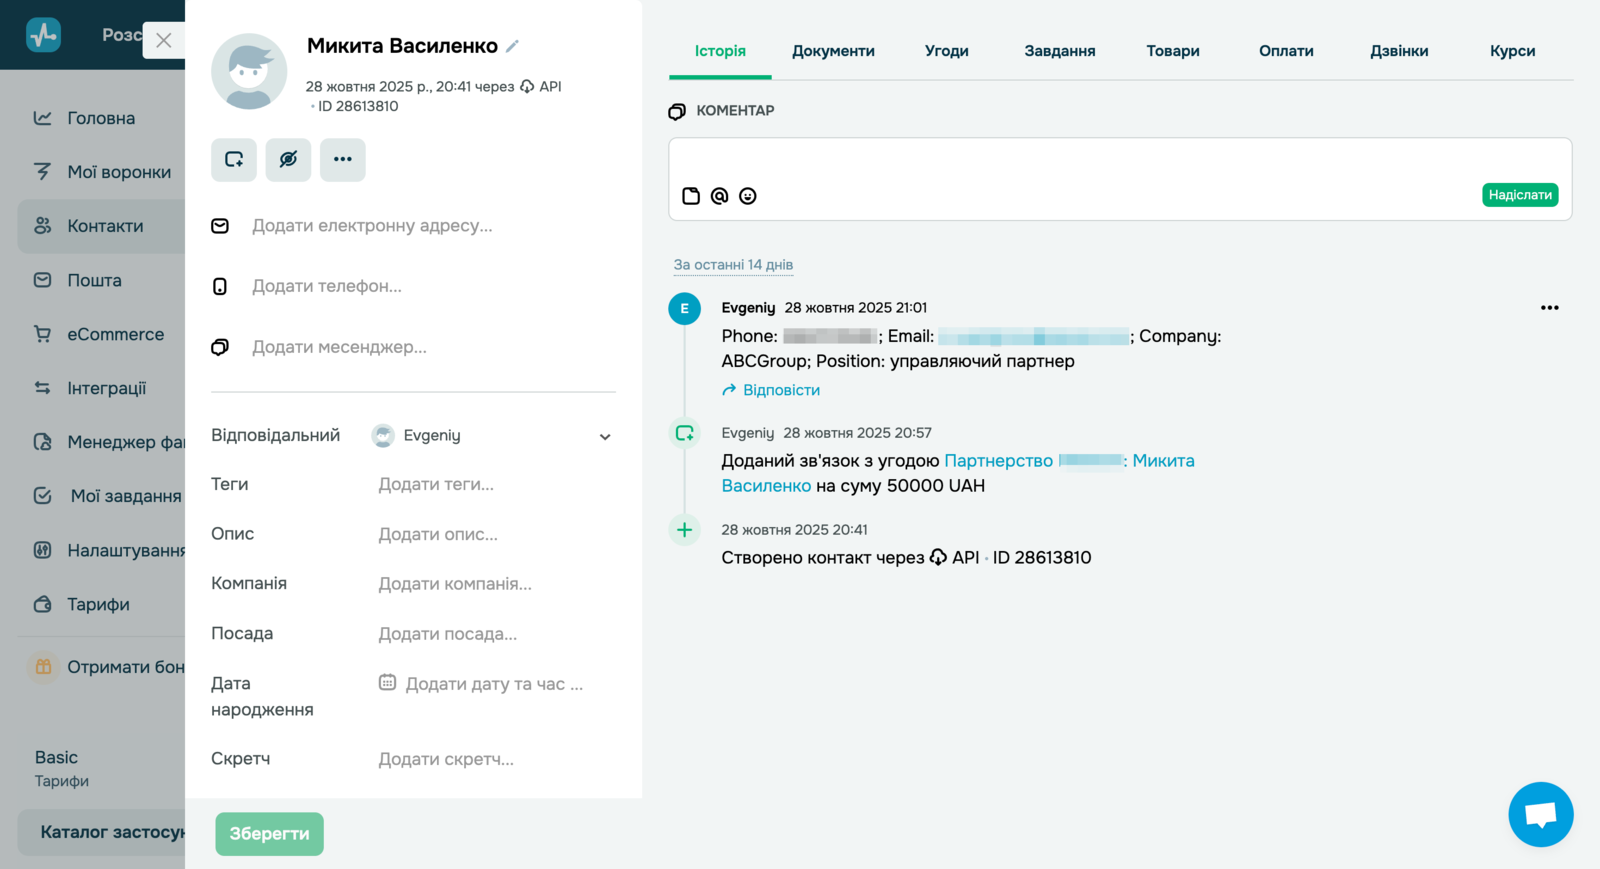Open the Каталог застосунків button
1600x869 pixels.
tap(101, 832)
